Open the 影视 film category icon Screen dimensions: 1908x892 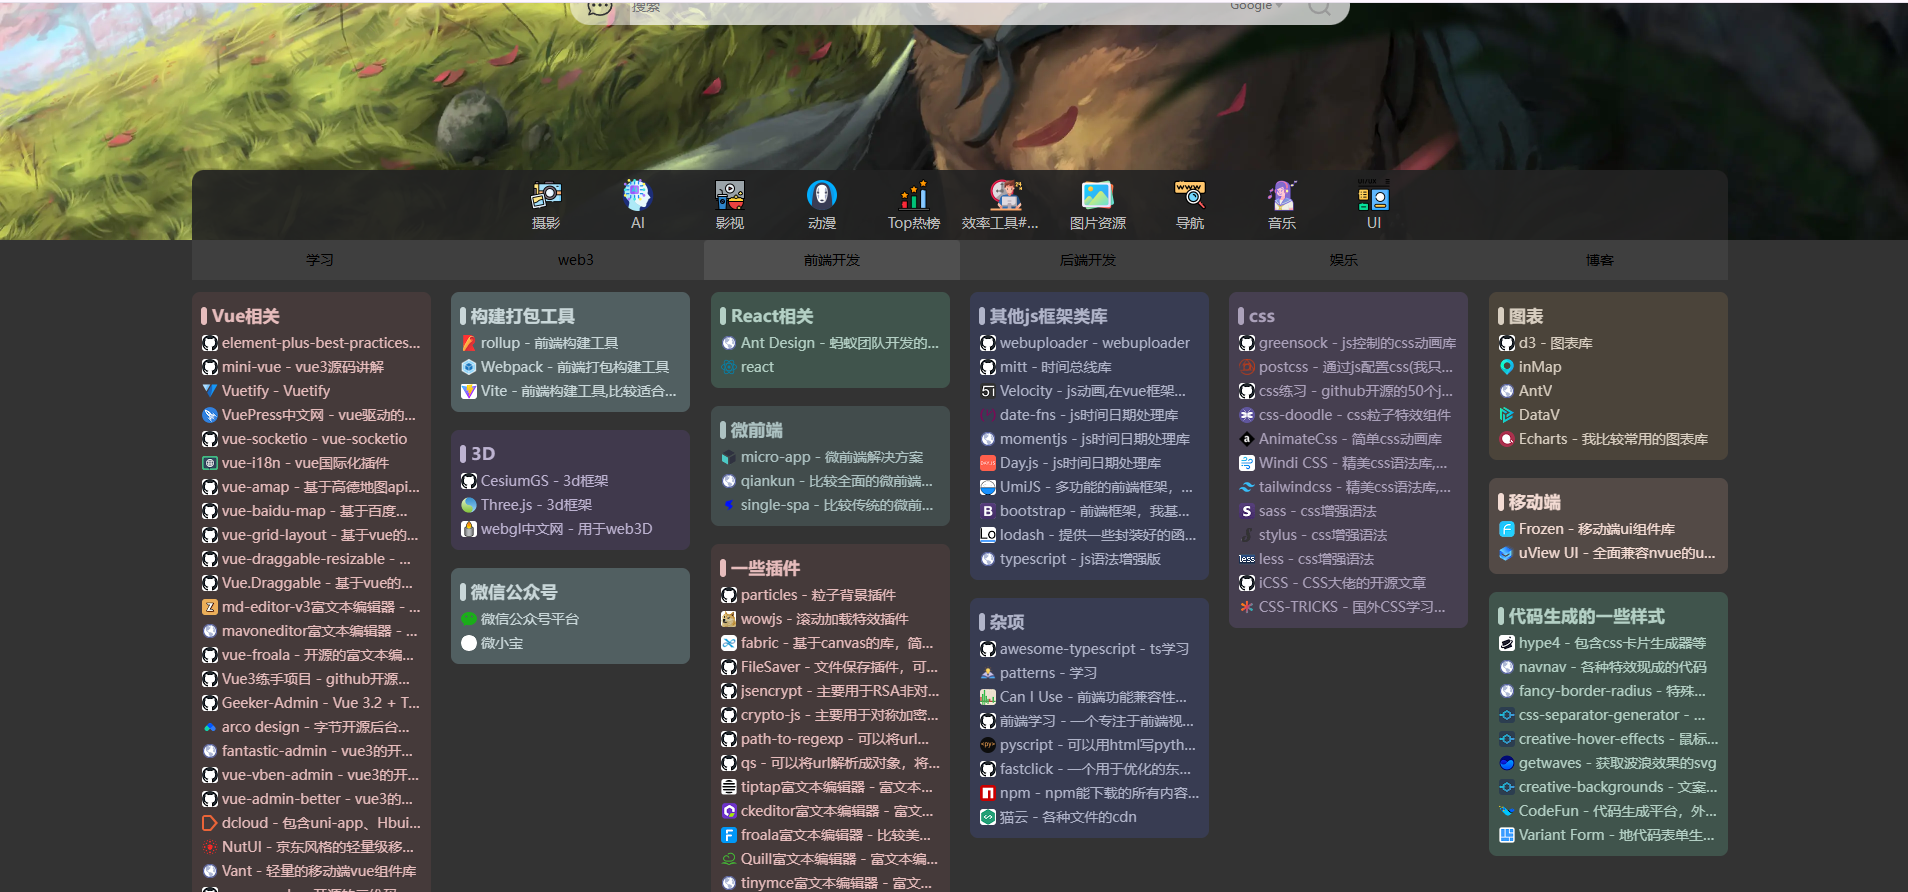pos(730,195)
